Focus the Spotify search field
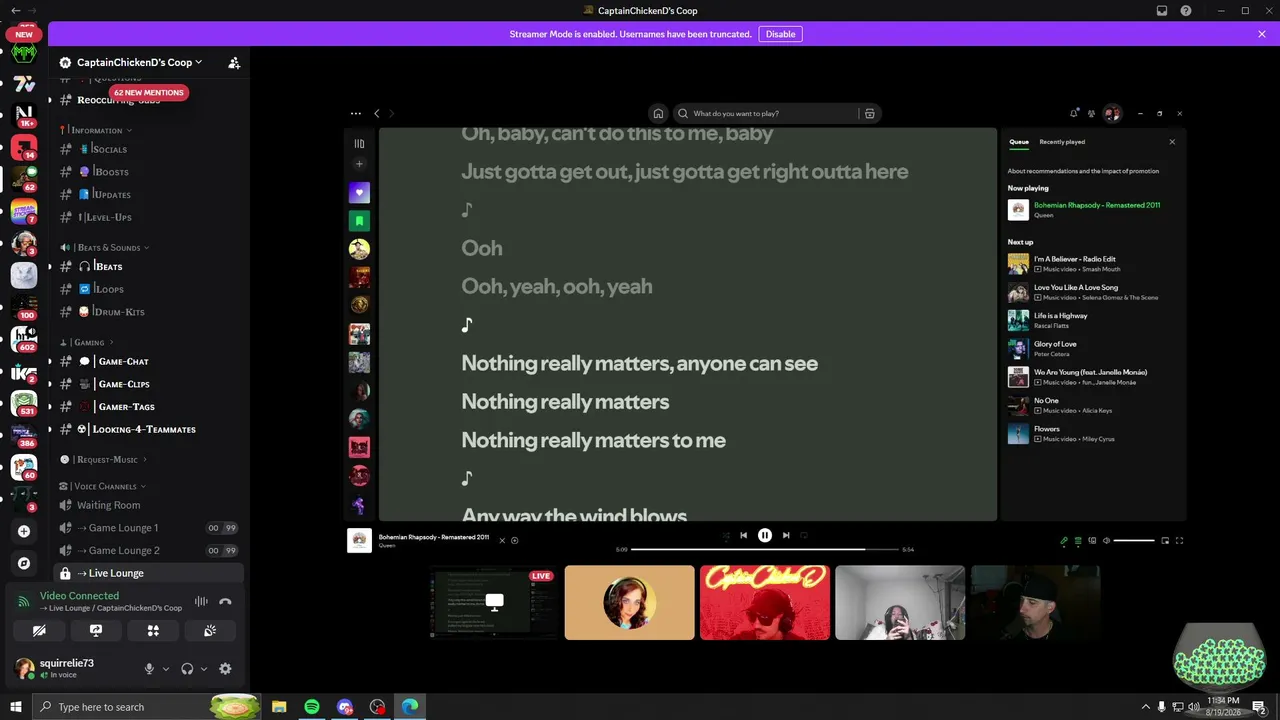1280x720 pixels. click(765, 114)
